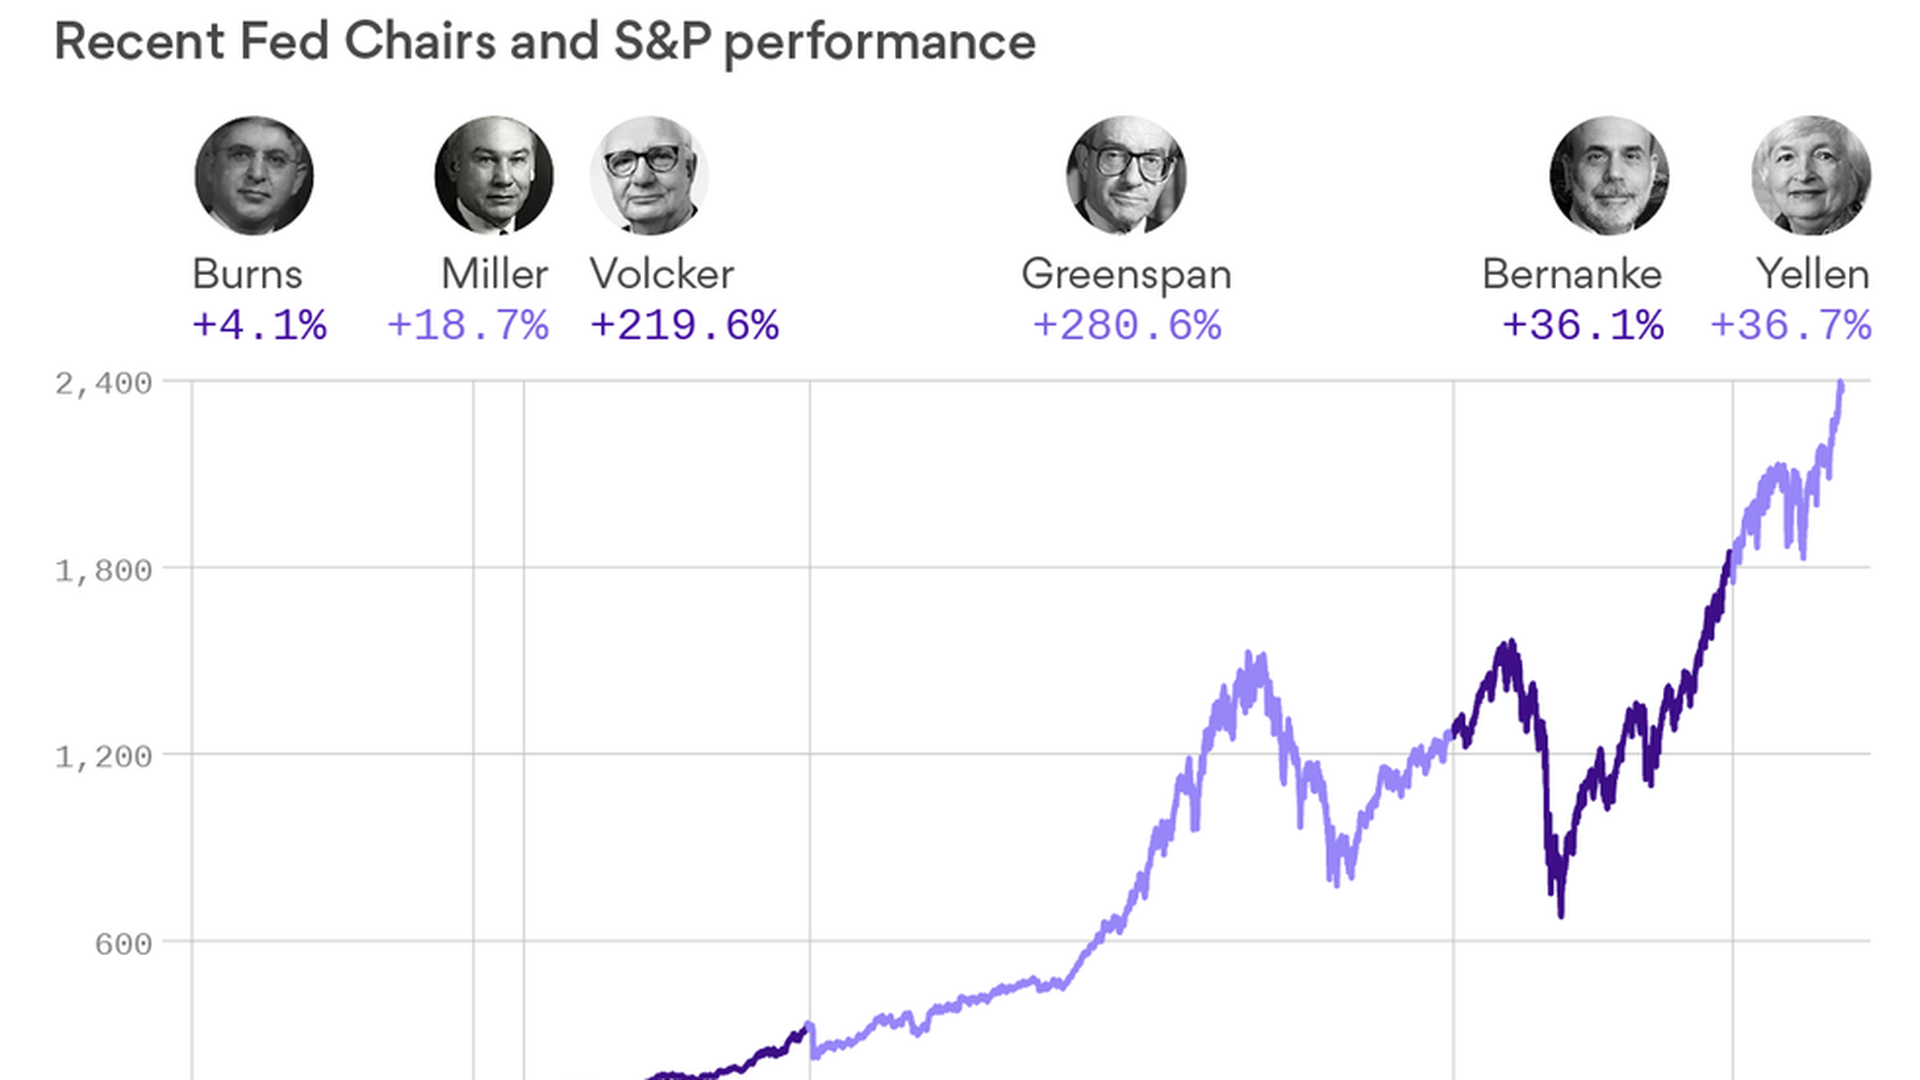Click the +4.1% performance figure
1920x1080 pixels.
point(259,326)
